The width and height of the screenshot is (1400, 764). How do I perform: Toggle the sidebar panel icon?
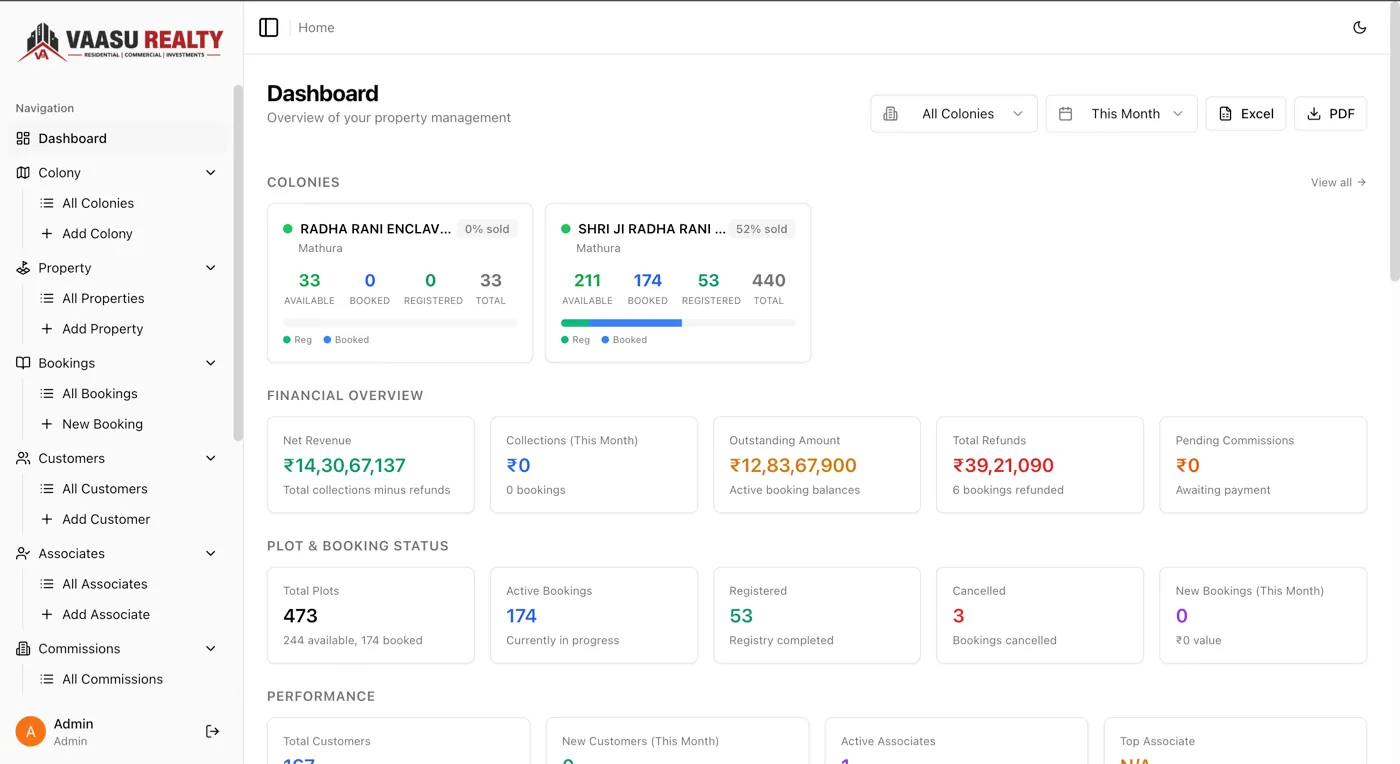click(268, 28)
